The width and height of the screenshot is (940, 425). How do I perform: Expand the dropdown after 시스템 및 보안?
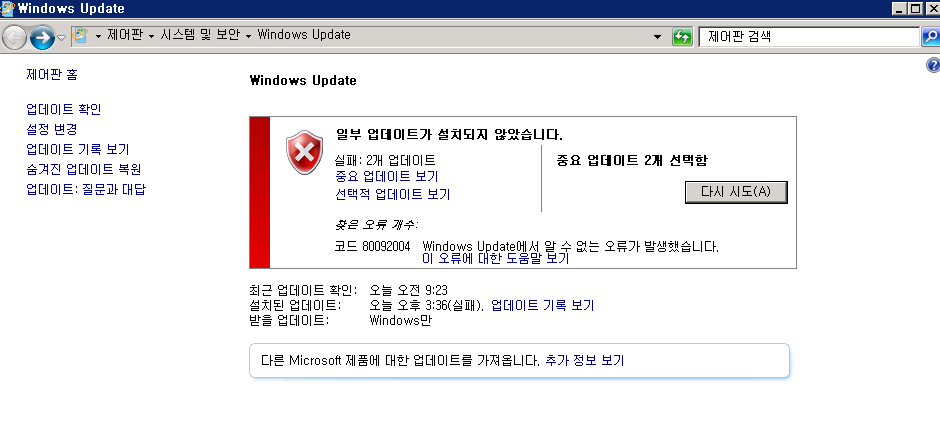(x=248, y=37)
